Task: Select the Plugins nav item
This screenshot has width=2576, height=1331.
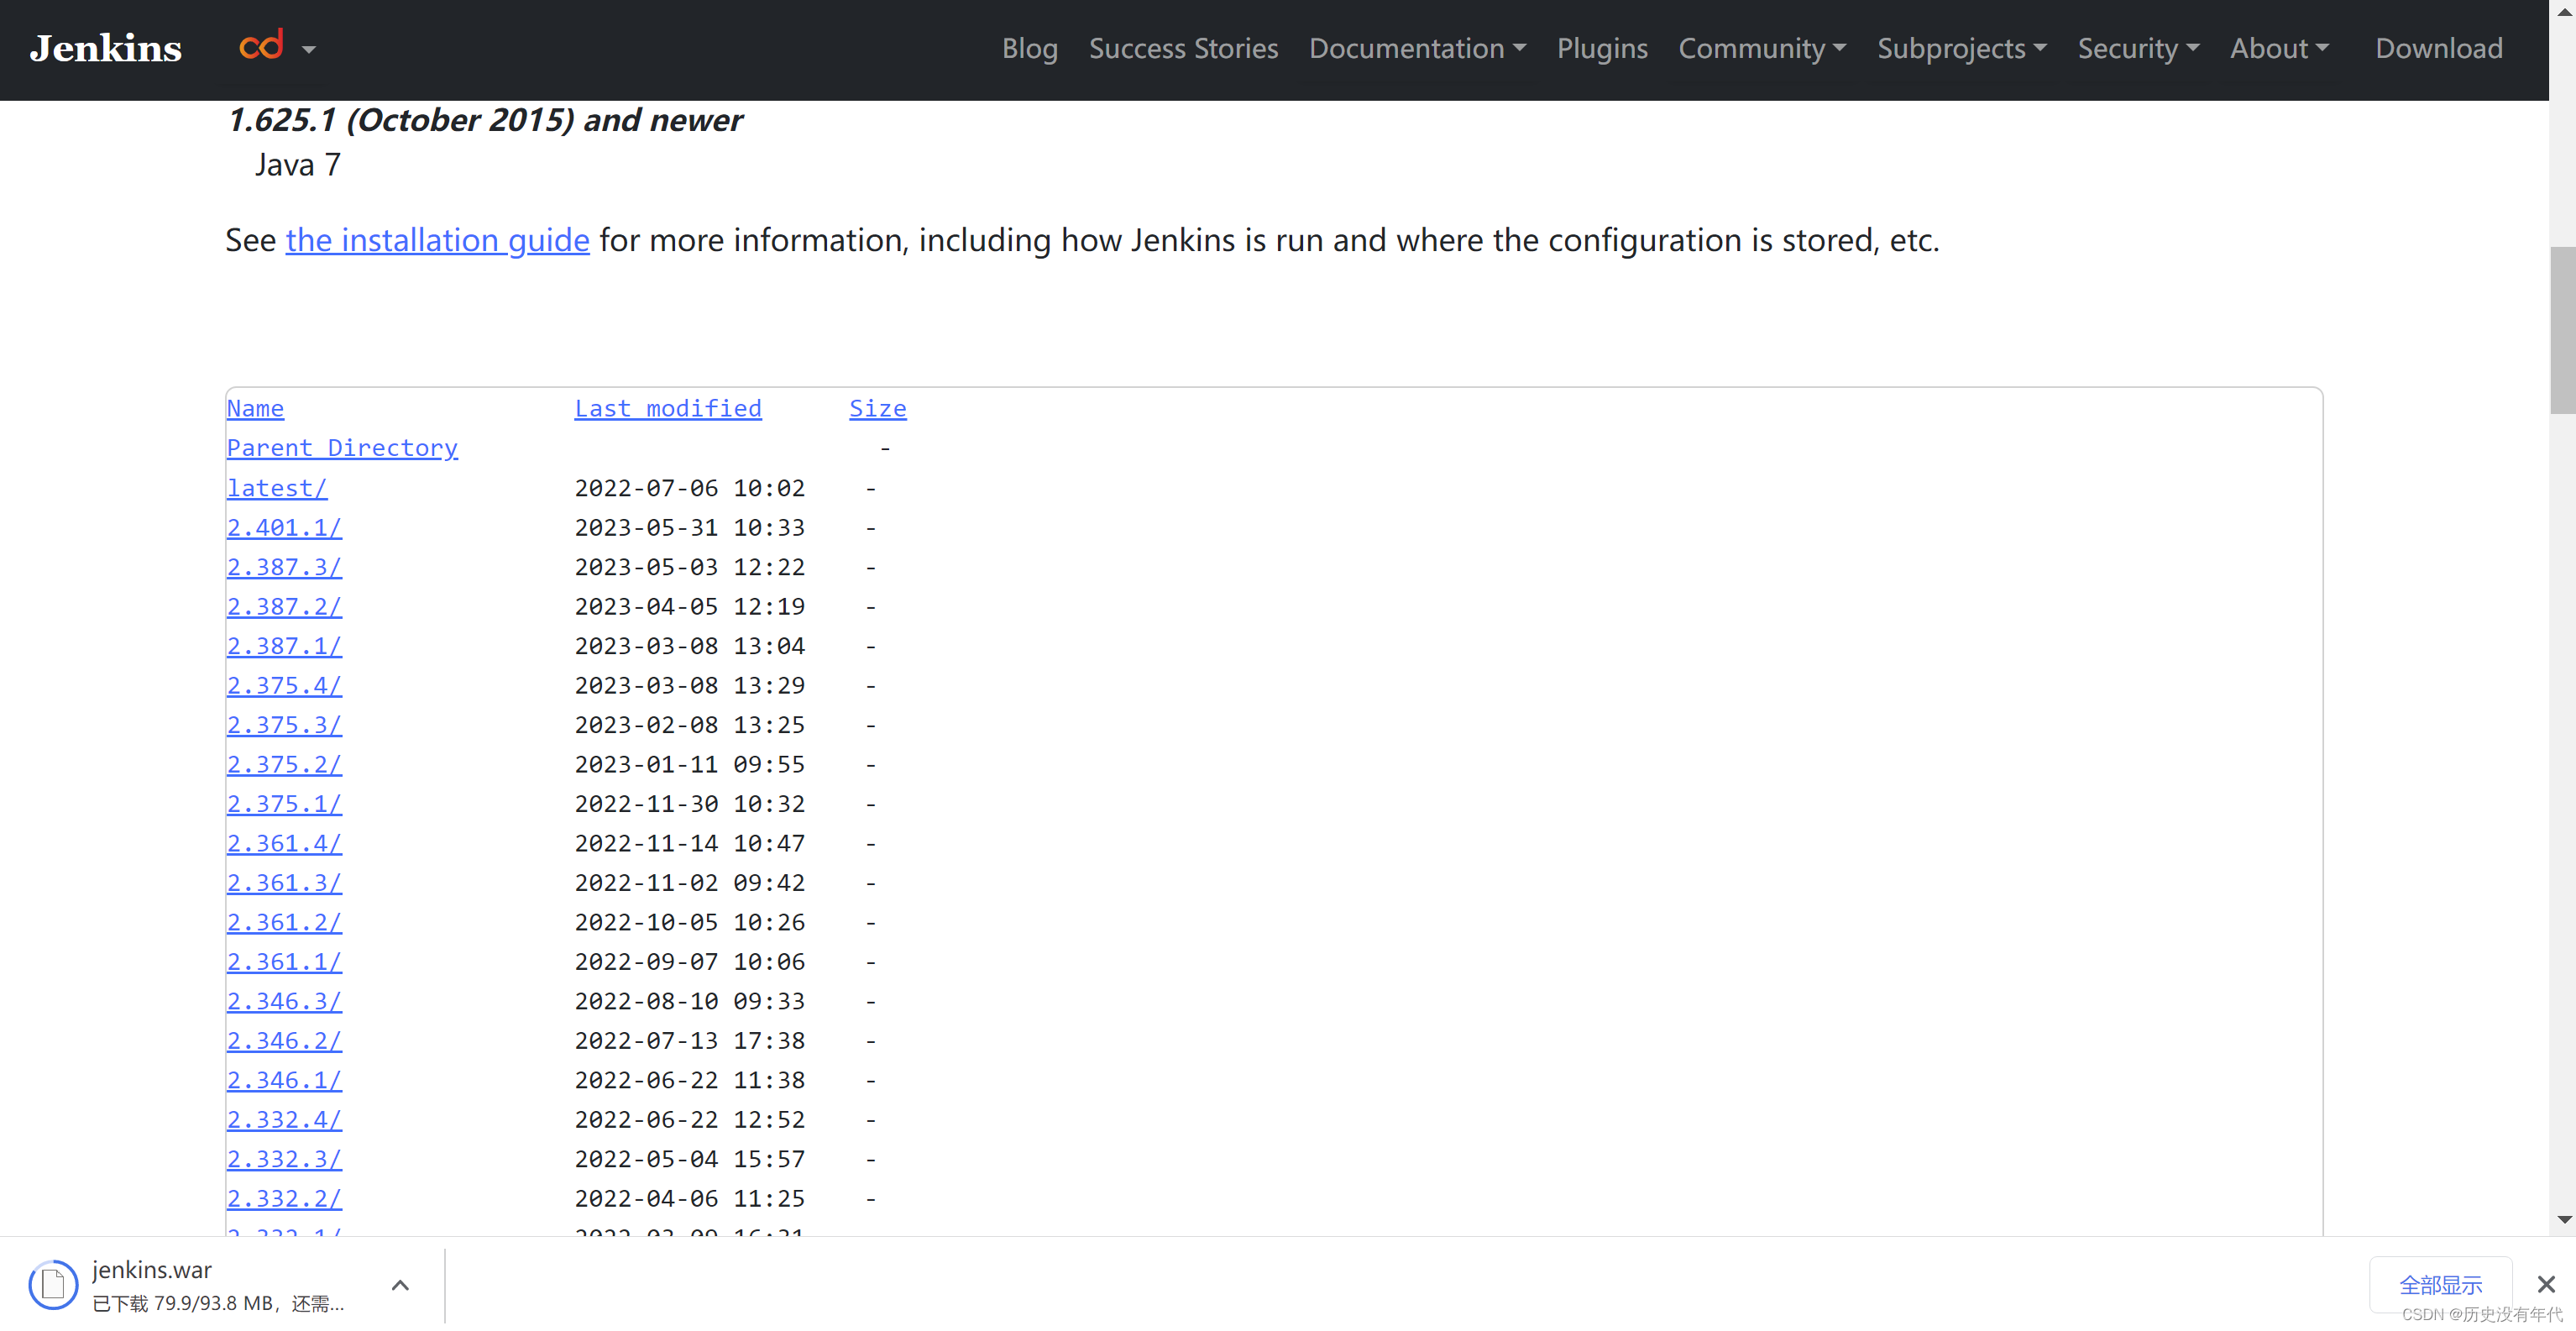Action: [x=1601, y=48]
